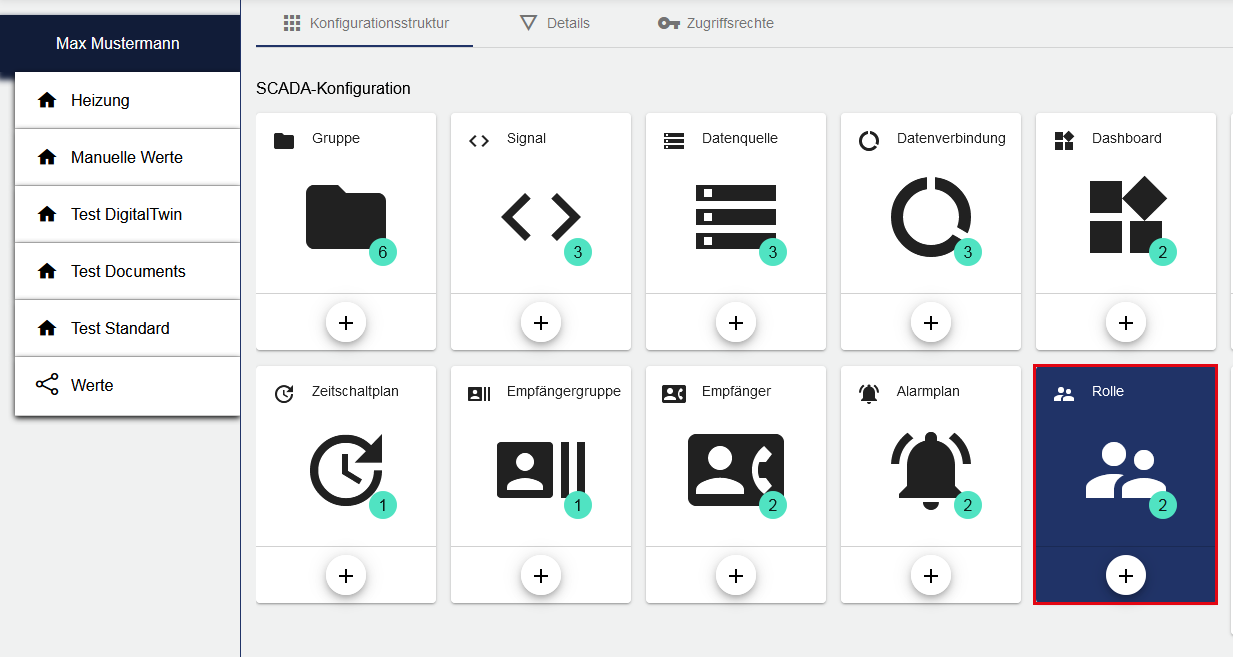Viewport: 1233px width, 657px height.
Task: Add a new Signal using plus button
Action: 541,323
